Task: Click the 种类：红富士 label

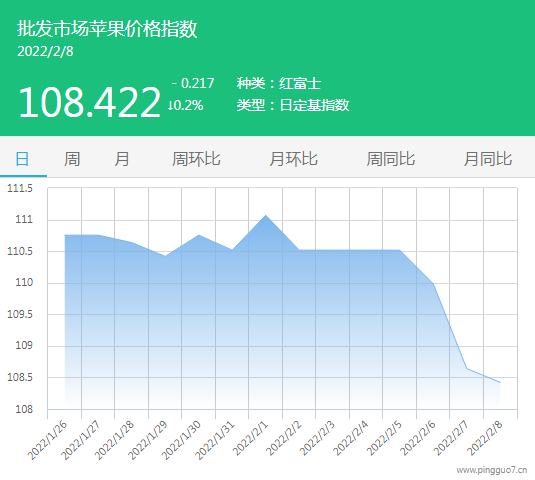Action: coord(279,83)
